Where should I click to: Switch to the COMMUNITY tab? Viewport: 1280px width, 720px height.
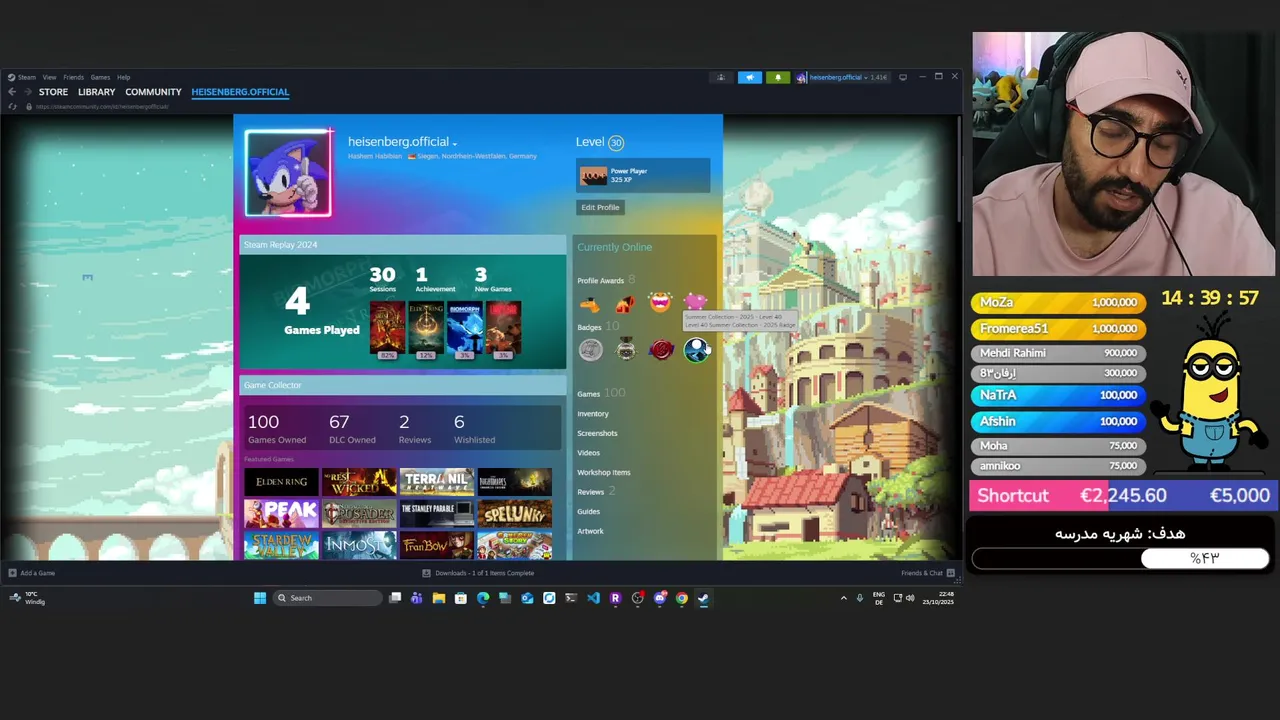(x=153, y=92)
